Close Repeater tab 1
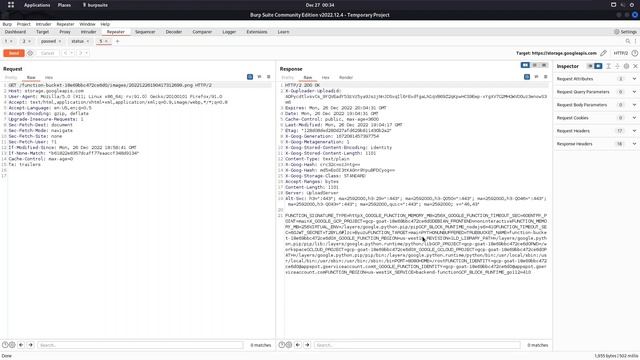 [11, 41]
